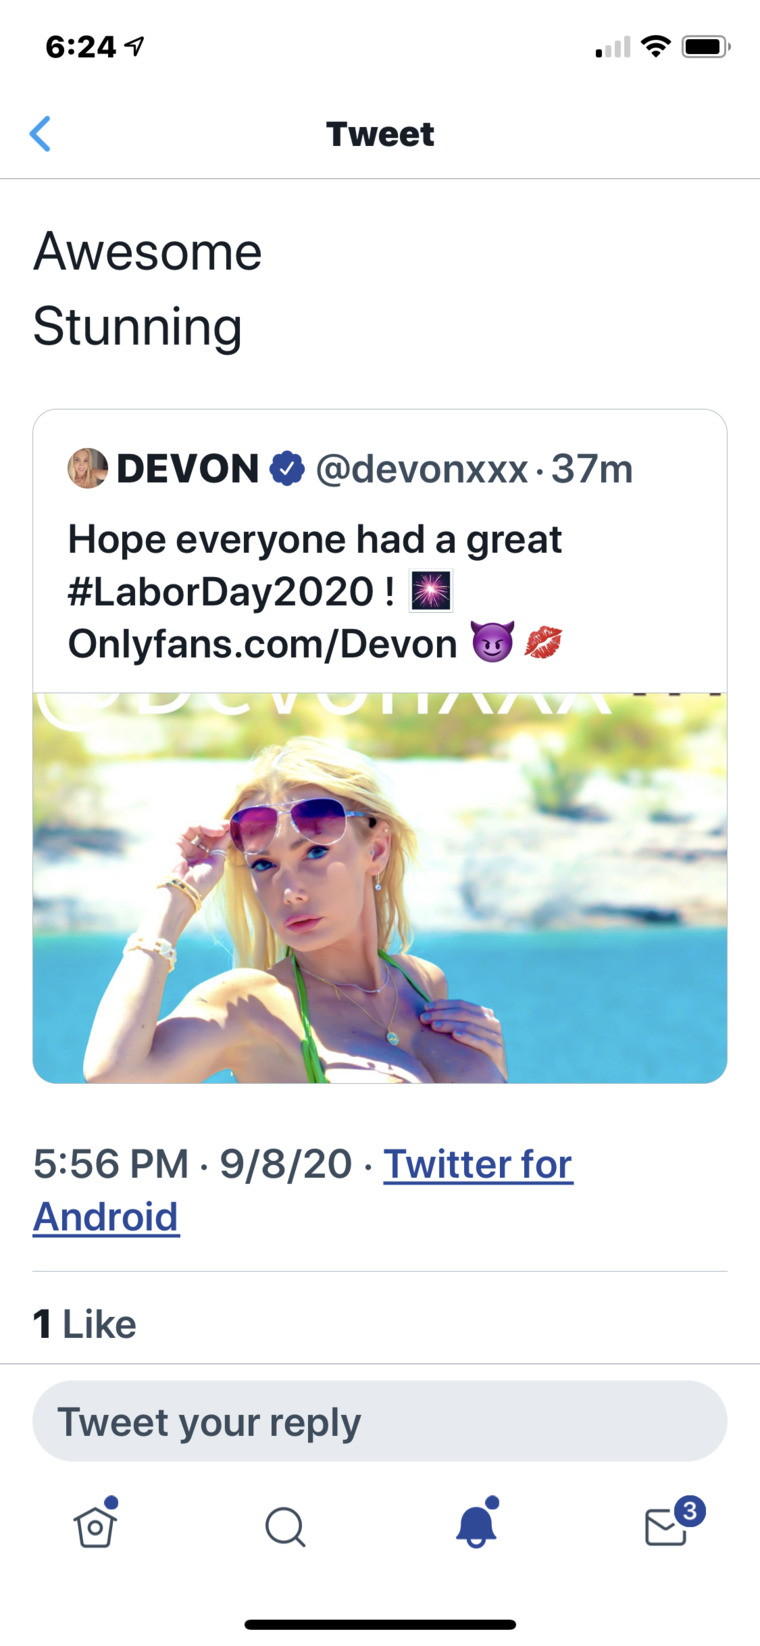Tap the Tweet your reply field
This screenshot has width=760, height=1646.
(380, 1421)
